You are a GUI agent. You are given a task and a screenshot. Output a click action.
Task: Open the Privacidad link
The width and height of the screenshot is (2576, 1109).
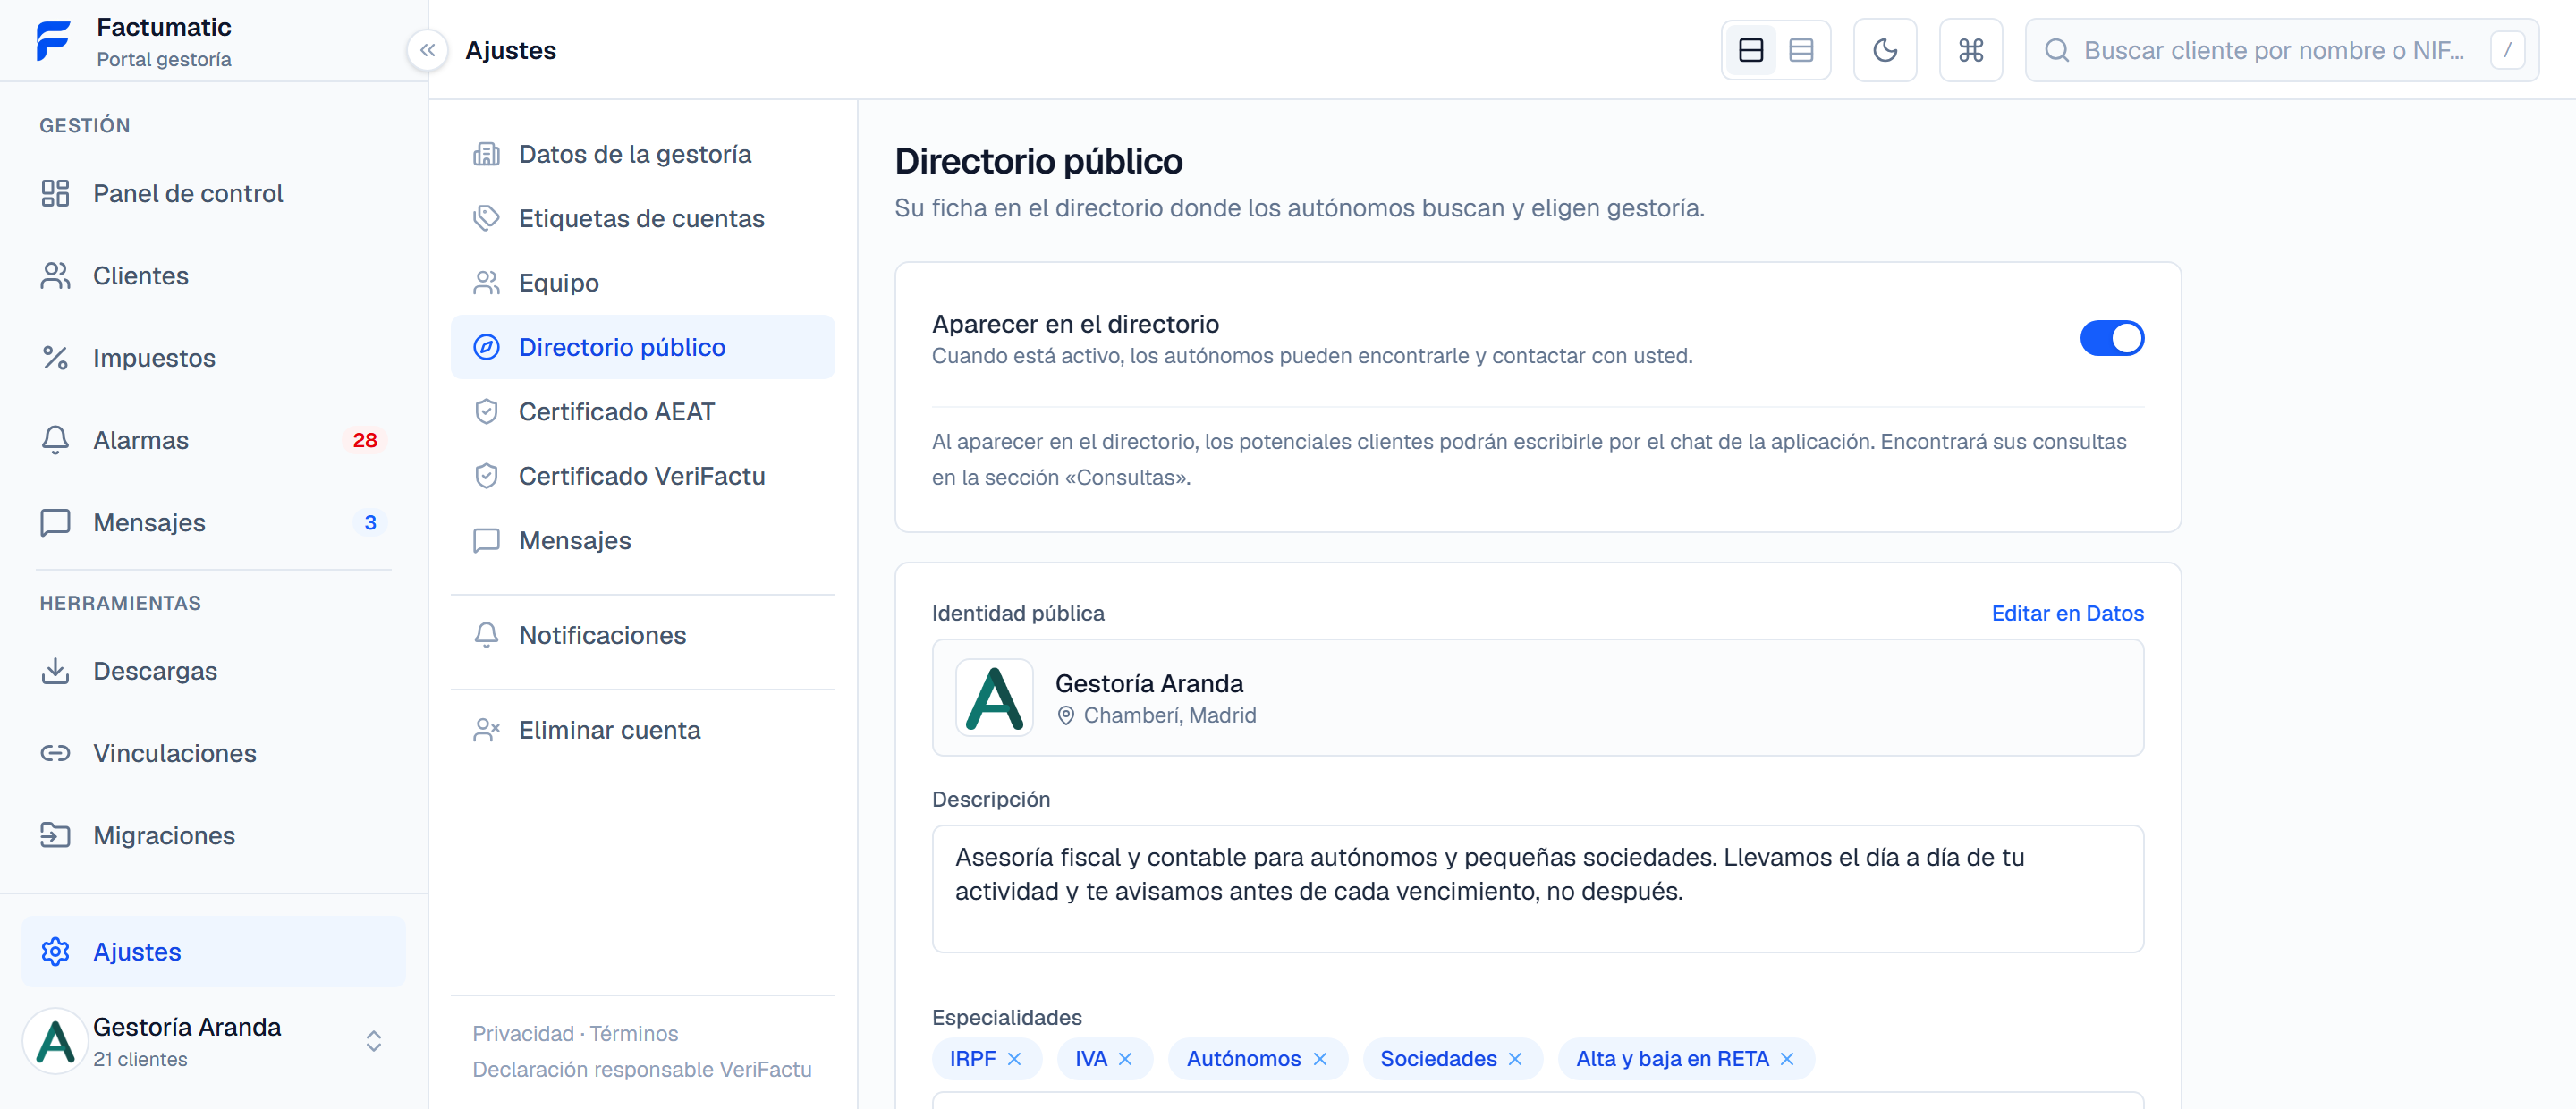pos(523,1033)
